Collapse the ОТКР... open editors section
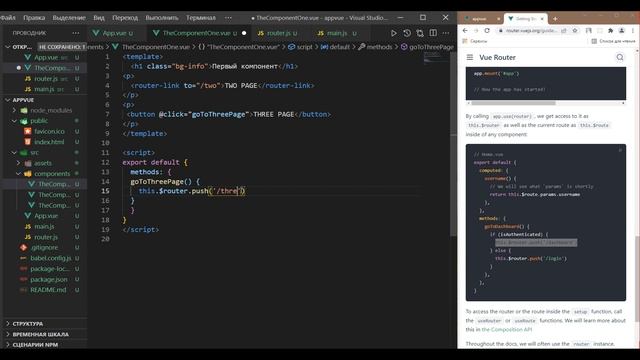 (8, 47)
